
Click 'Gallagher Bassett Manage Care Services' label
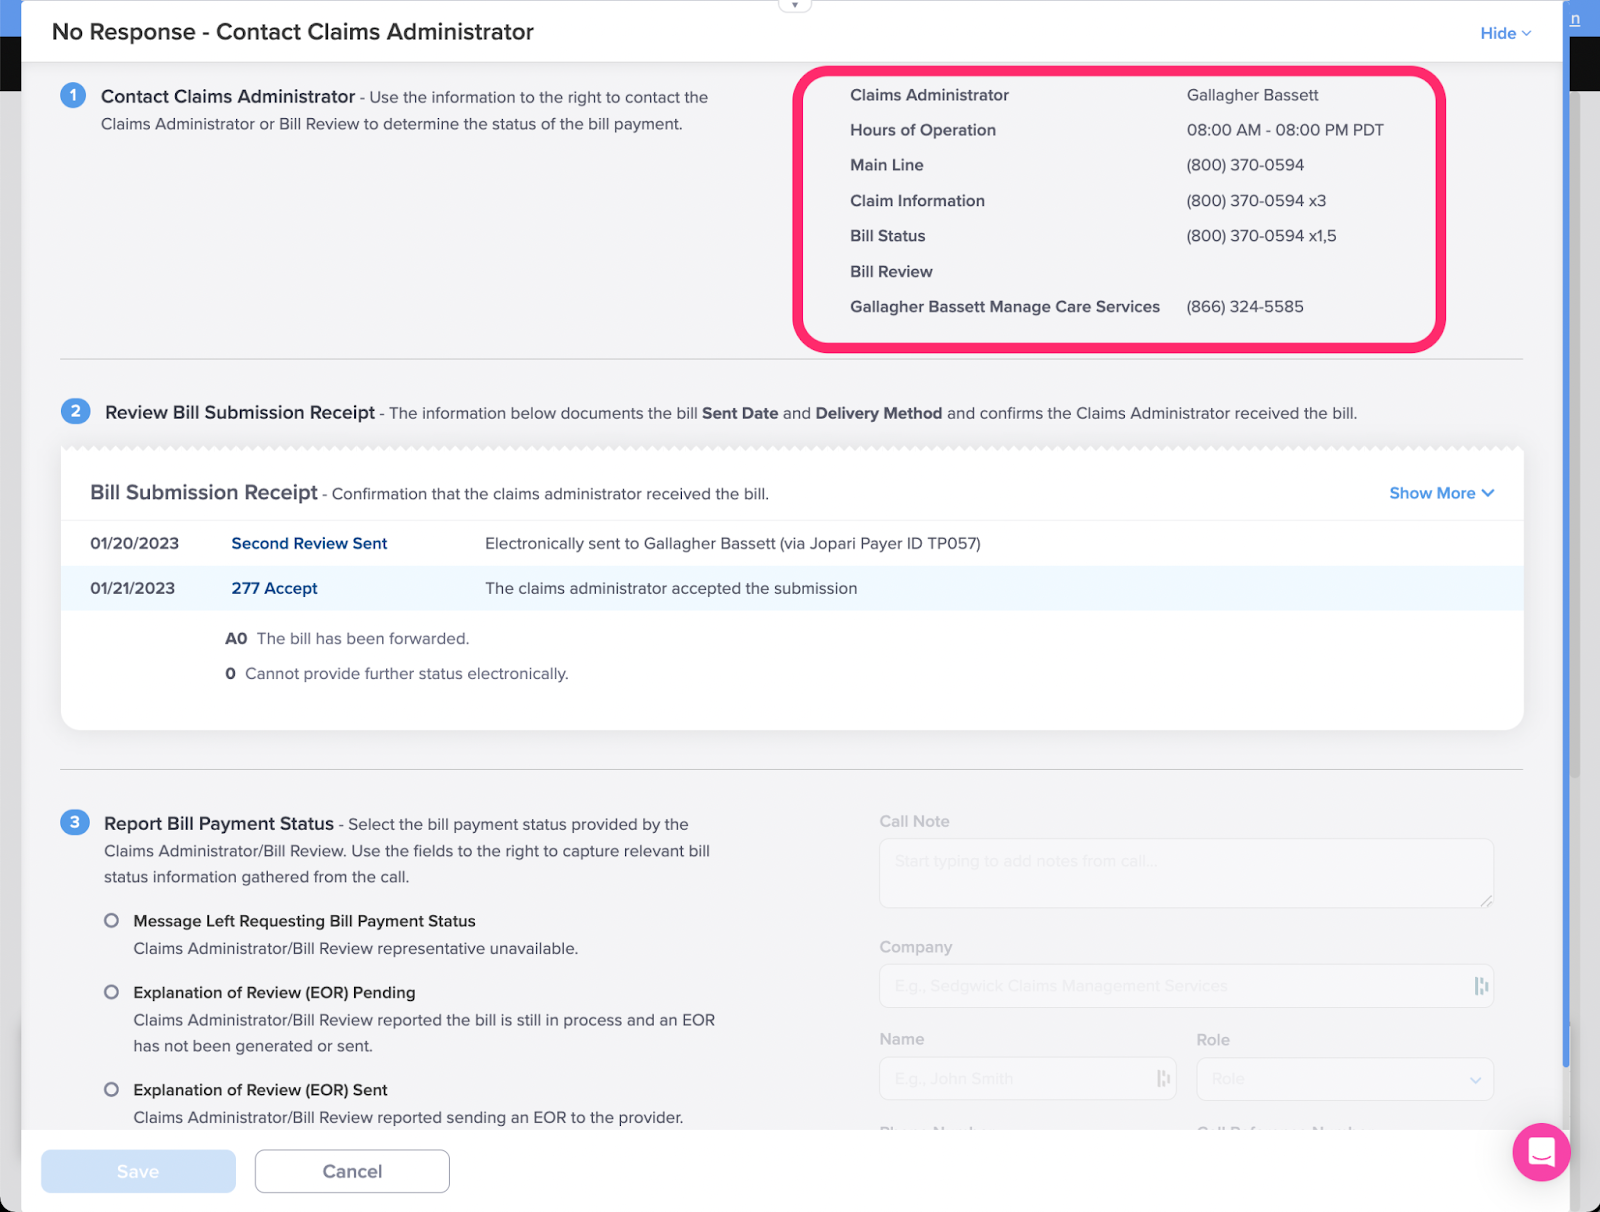pyautogui.click(x=1005, y=307)
